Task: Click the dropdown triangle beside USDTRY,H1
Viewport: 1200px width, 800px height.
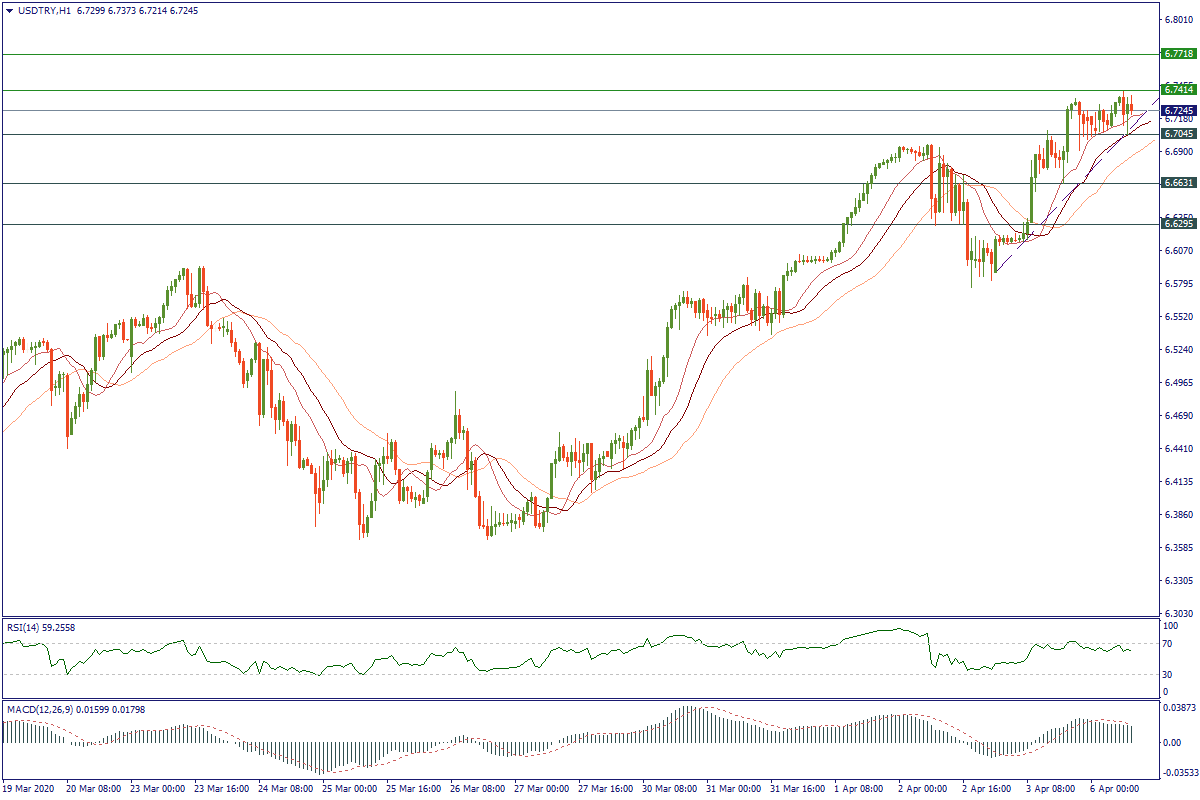Action: coord(10,11)
